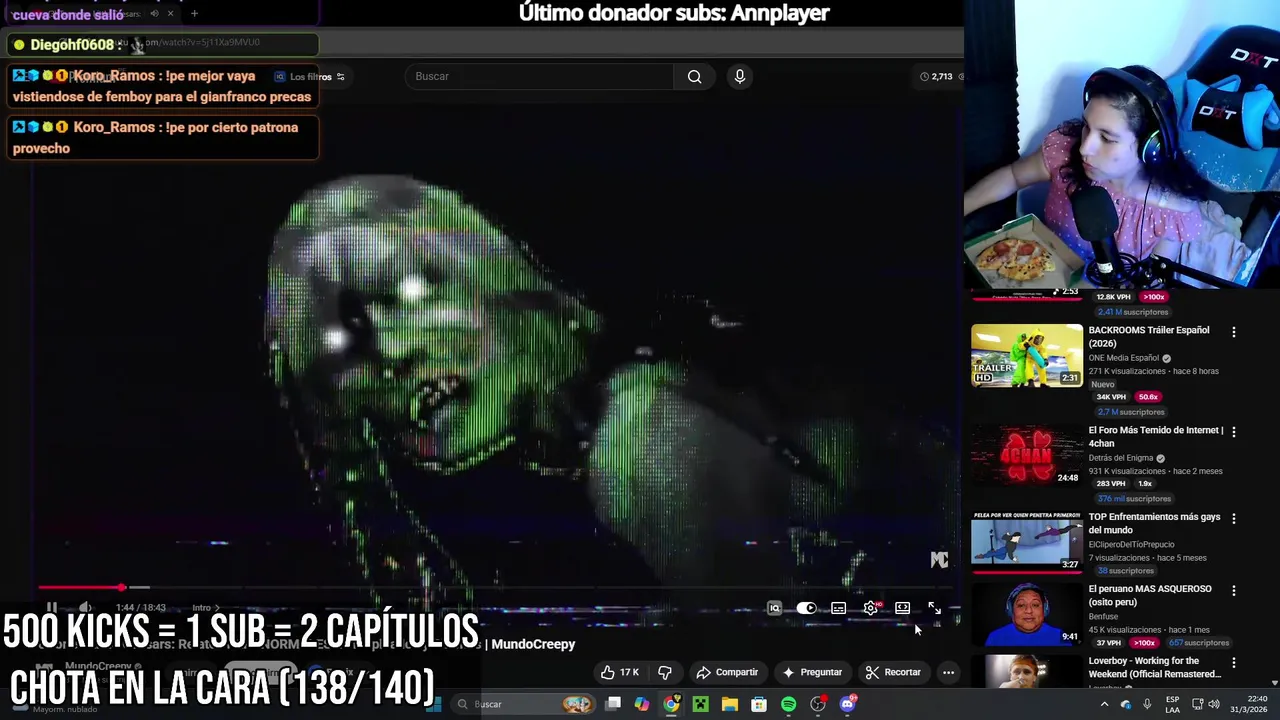Click the OneDrive tray icon
The height and width of the screenshot is (720, 1280).
1126,704
